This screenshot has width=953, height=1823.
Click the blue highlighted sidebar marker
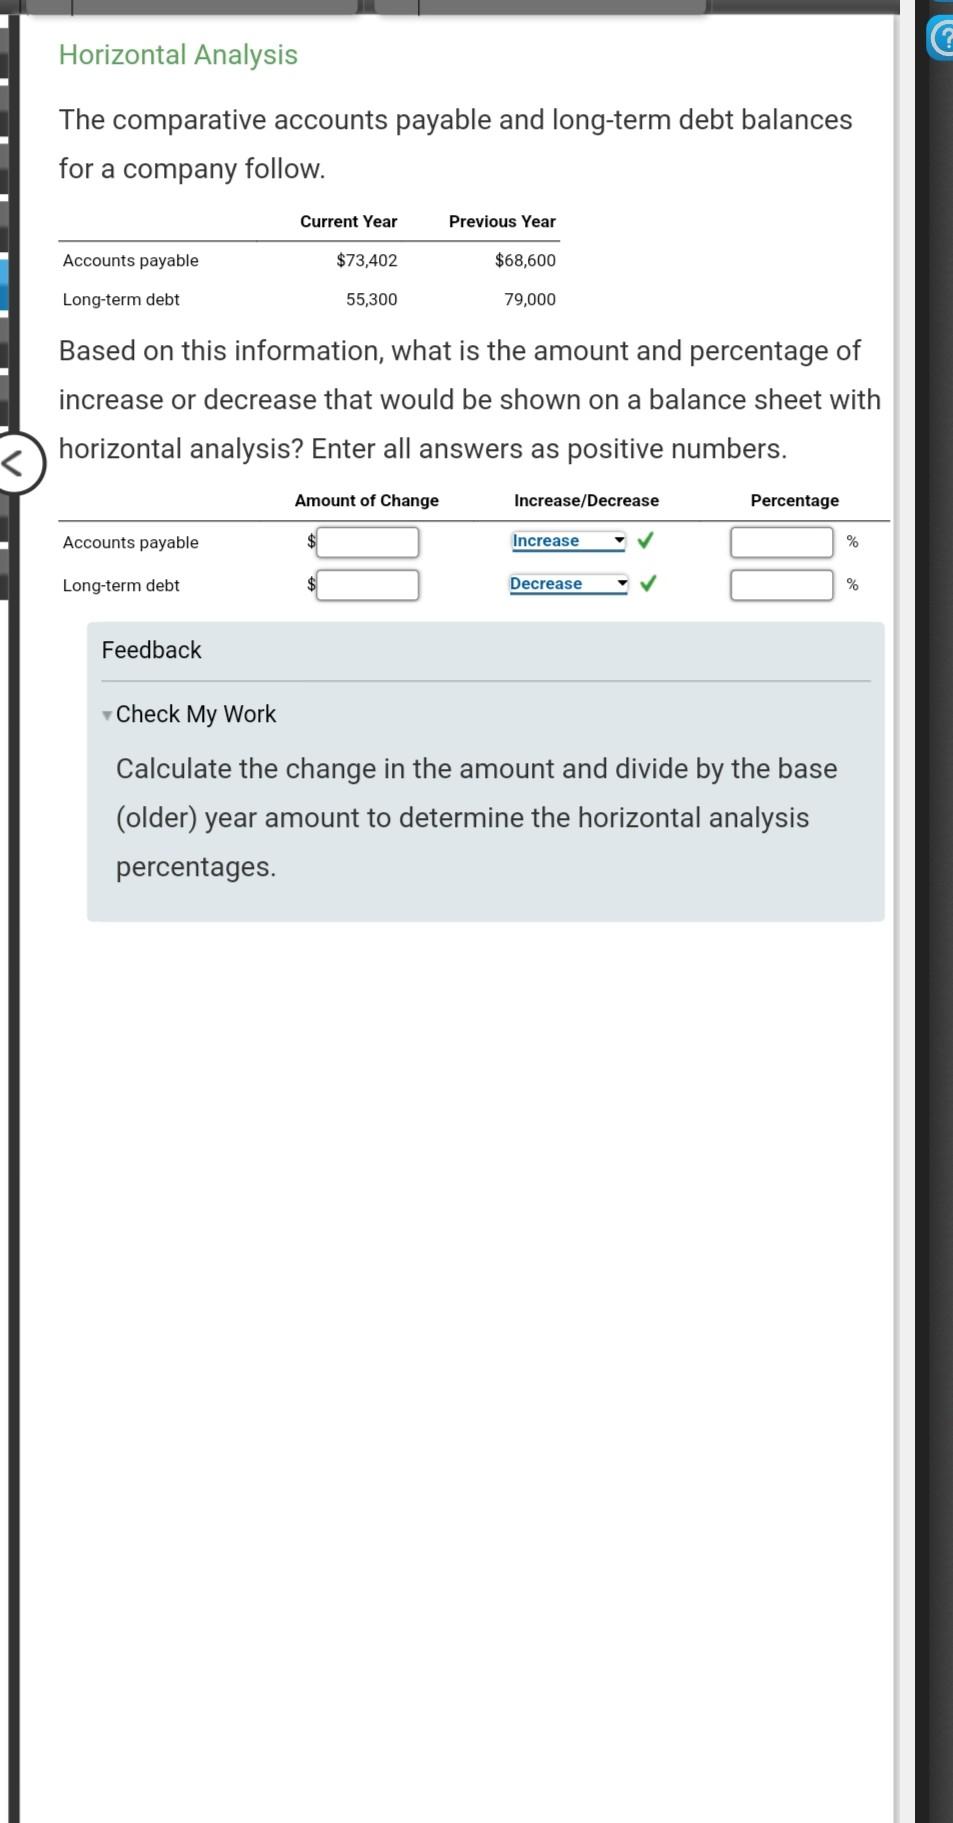coord(4,285)
